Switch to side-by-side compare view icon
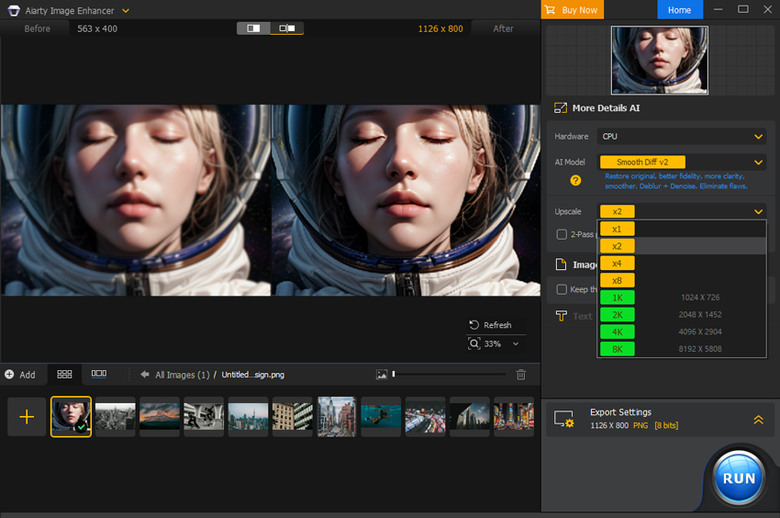 click(287, 28)
